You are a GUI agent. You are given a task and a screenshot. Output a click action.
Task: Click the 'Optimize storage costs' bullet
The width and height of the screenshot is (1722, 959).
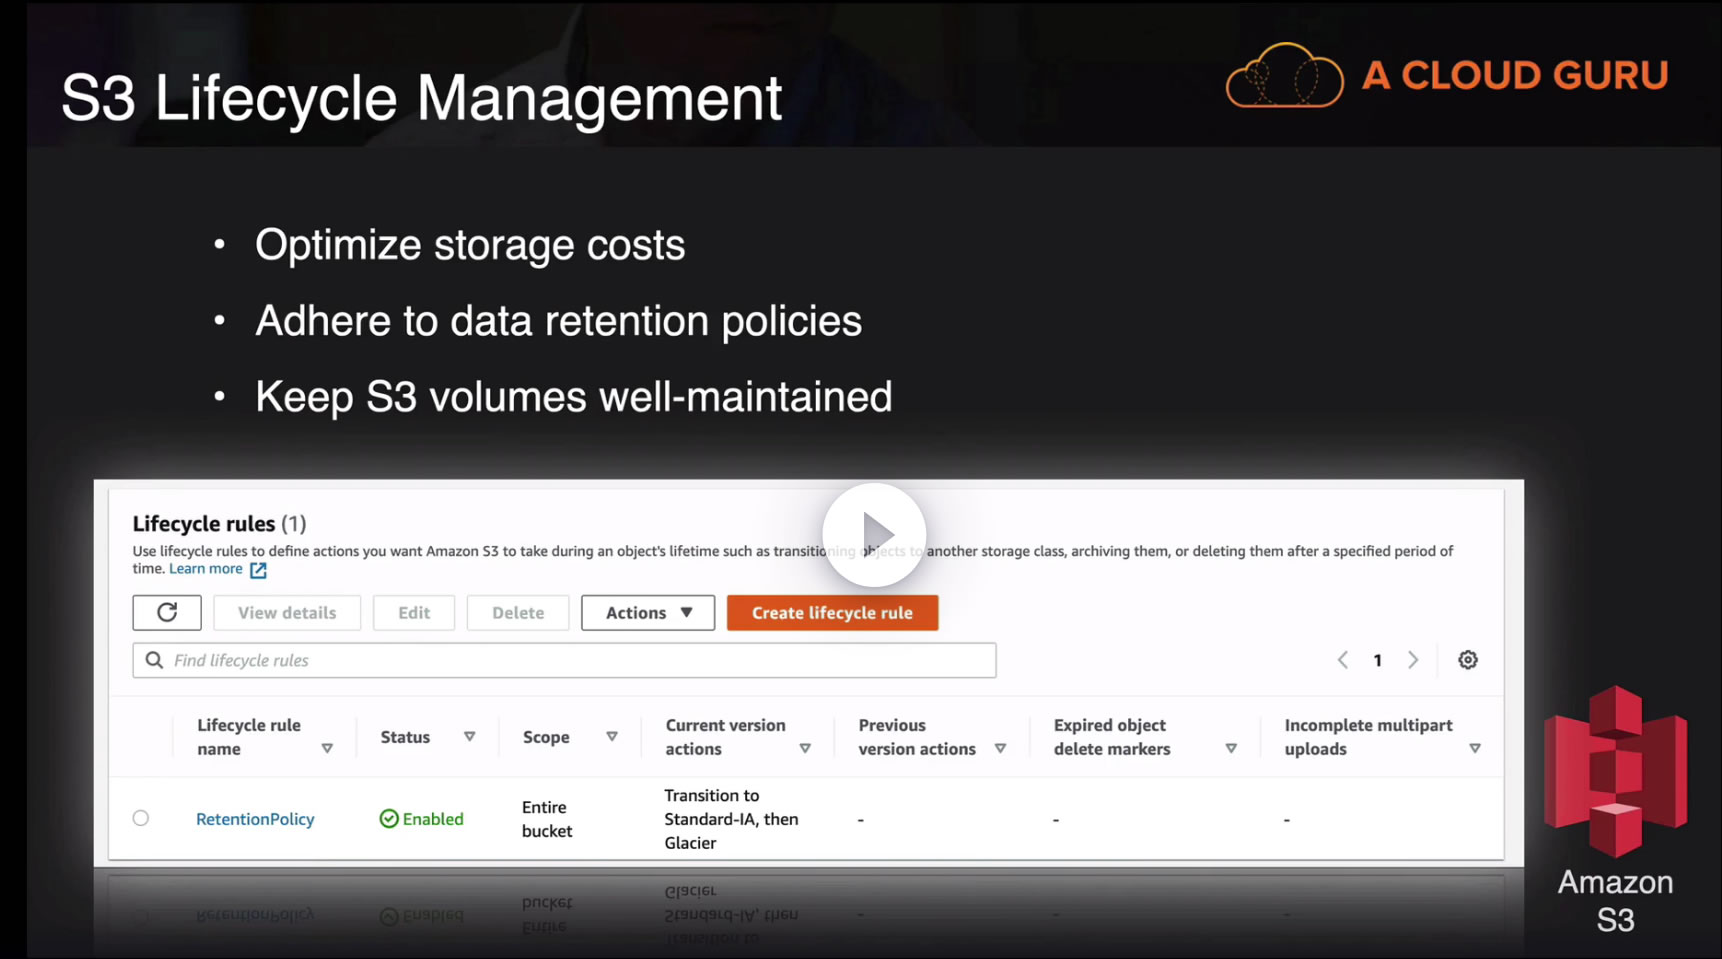pos(470,245)
